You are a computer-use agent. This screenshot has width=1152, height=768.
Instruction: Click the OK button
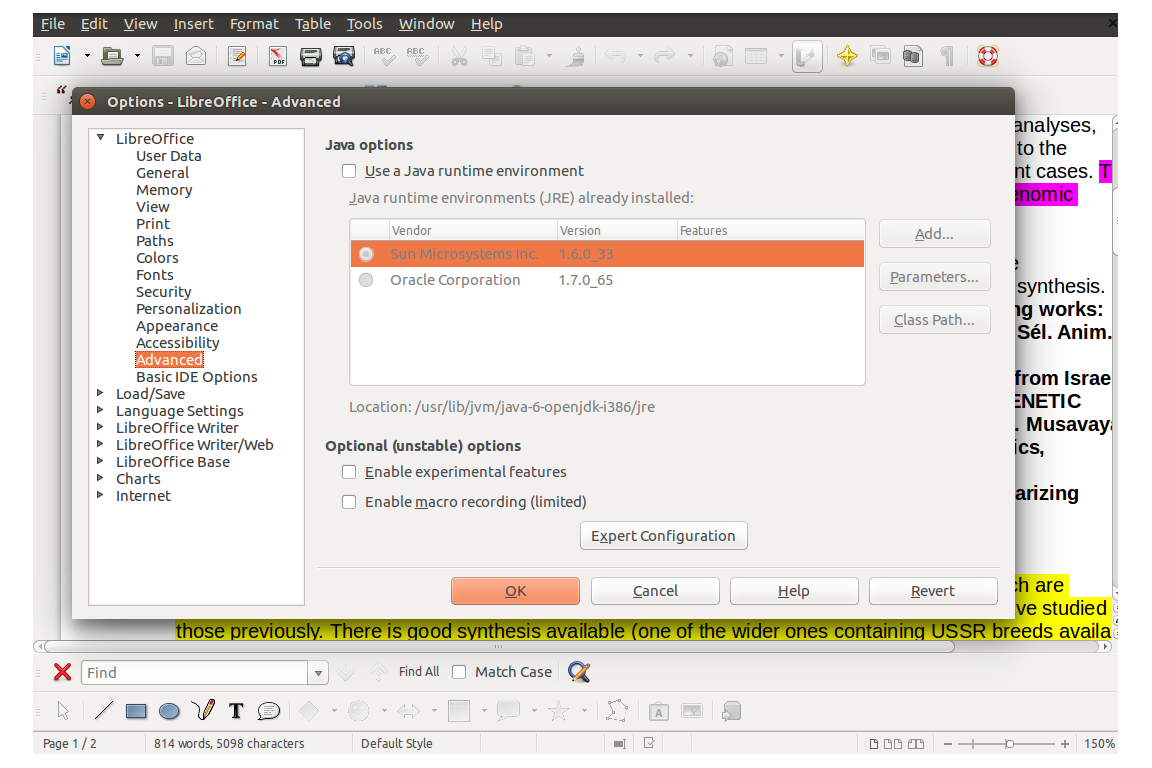click(x=515, y=591)
